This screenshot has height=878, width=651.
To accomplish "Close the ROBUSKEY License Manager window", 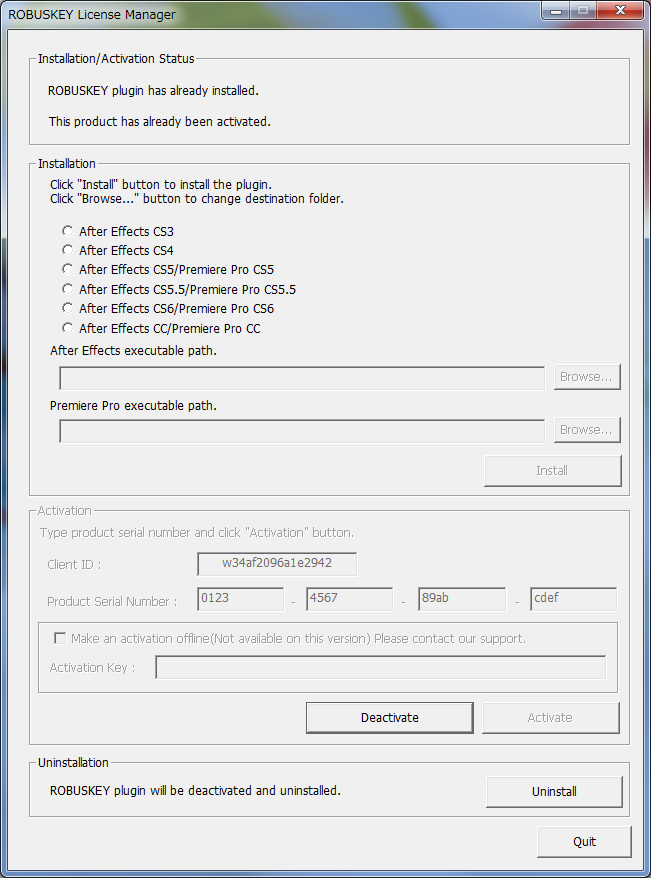I will click(620, 10).
